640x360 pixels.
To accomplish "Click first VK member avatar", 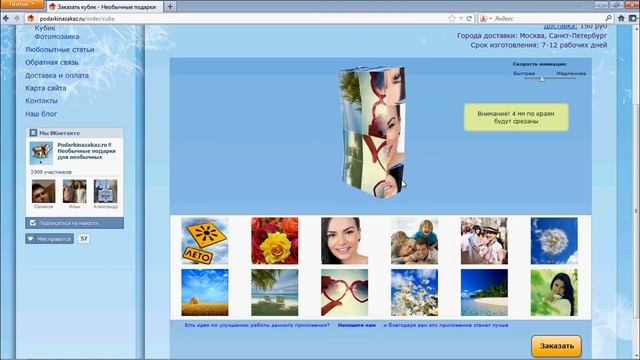I will click(x=44, y=191).
